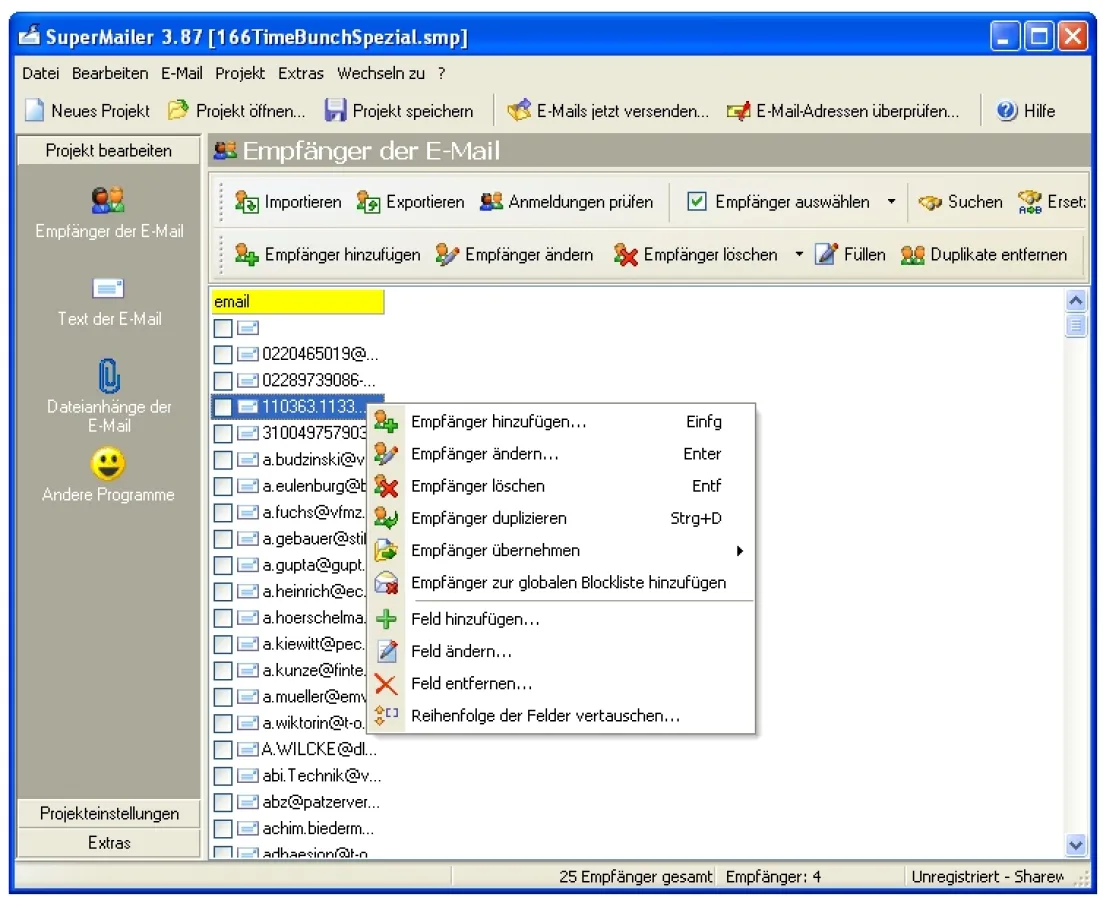Screen dimensions: 1103x900
Task: Click the Suchen toolbar icon
Action: pos(930,202)
